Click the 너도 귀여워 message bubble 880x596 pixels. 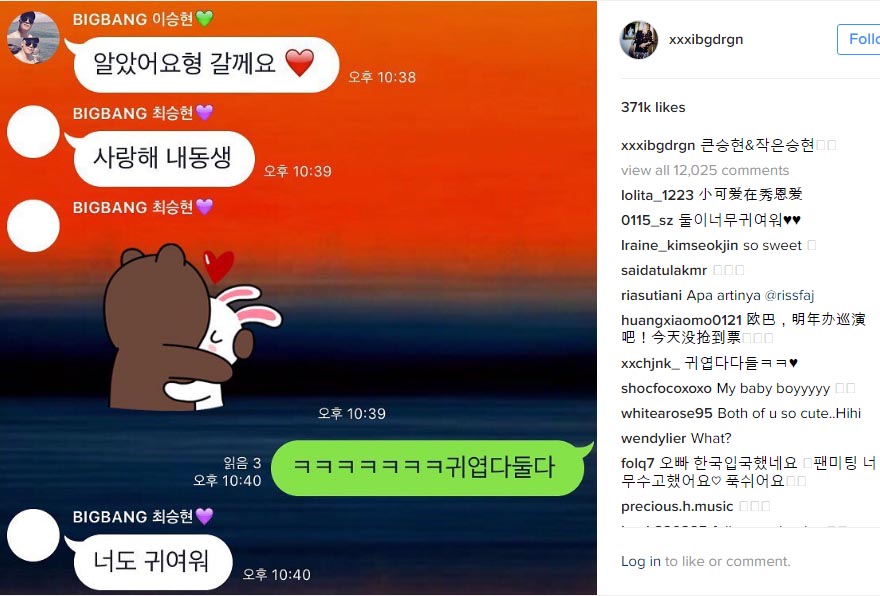tap(150, 562)
